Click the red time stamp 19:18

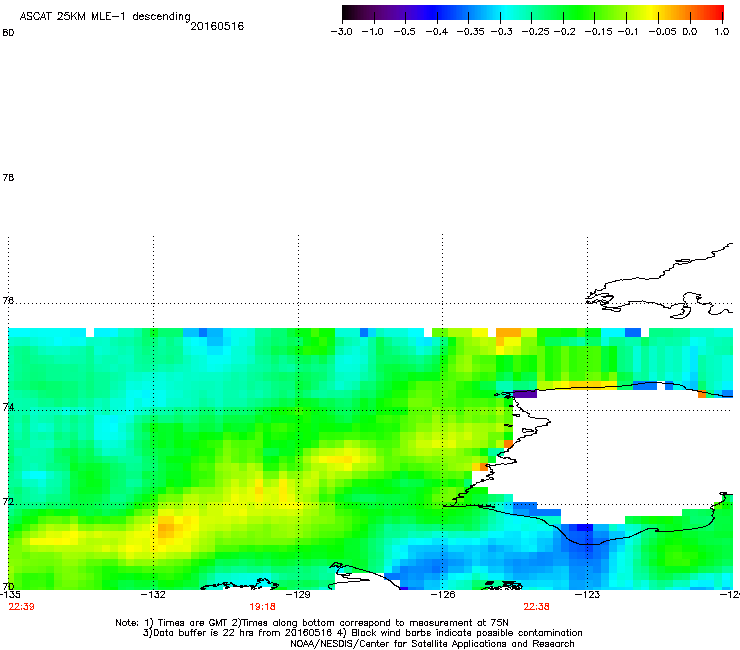click(262, 607)
